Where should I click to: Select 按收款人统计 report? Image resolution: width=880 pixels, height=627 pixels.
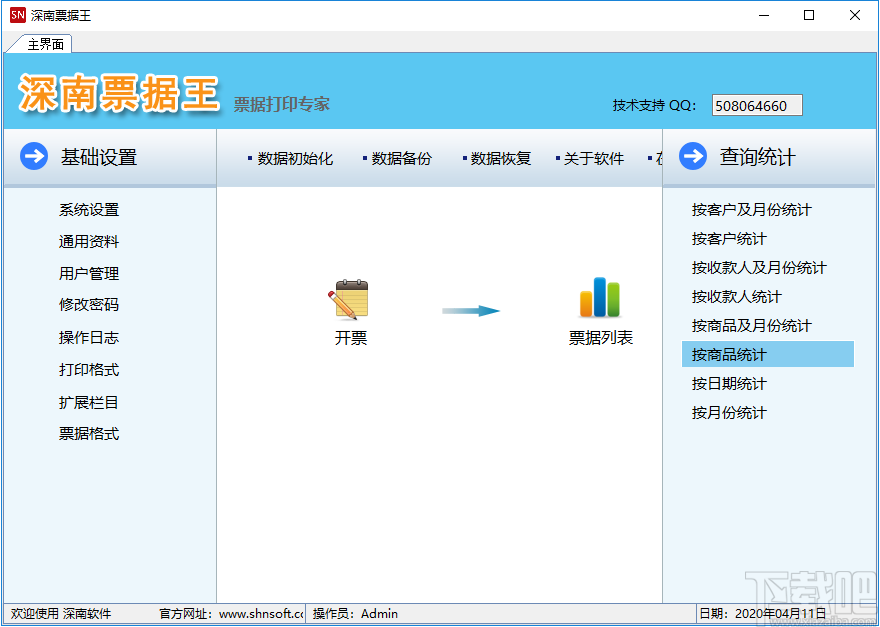(736, 297)
